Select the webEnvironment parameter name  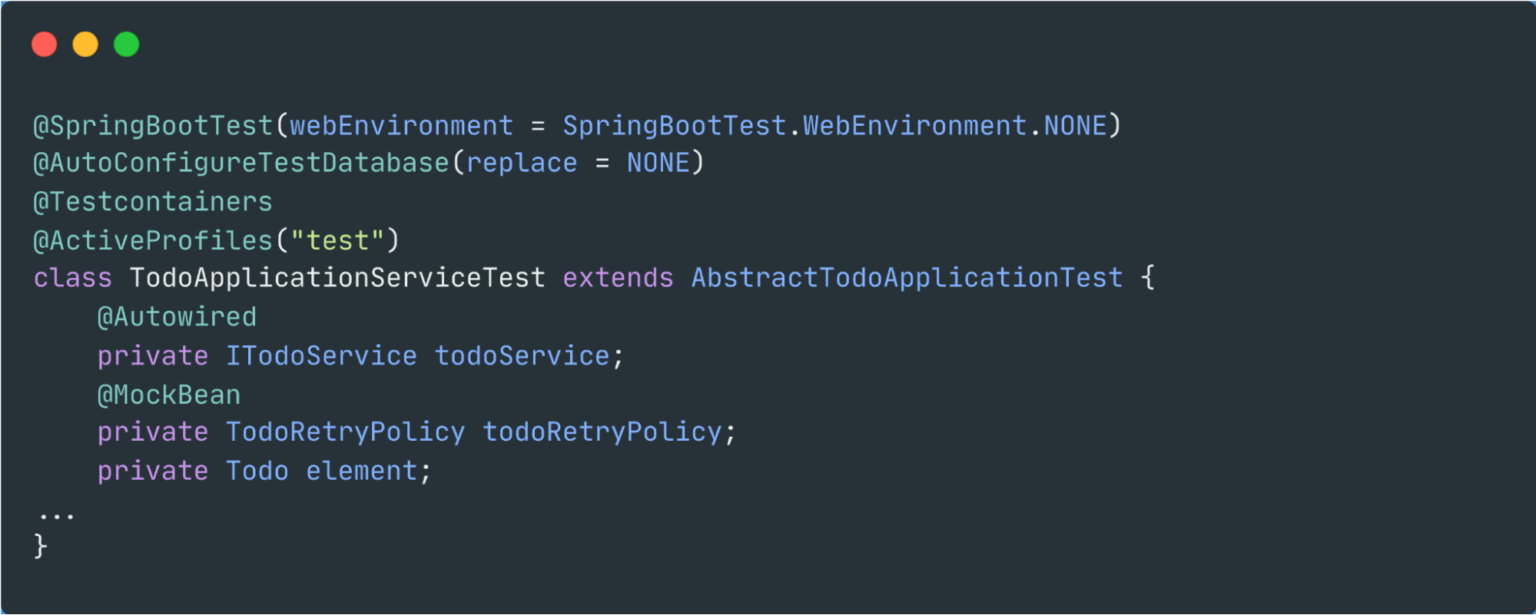pos(401,126)
